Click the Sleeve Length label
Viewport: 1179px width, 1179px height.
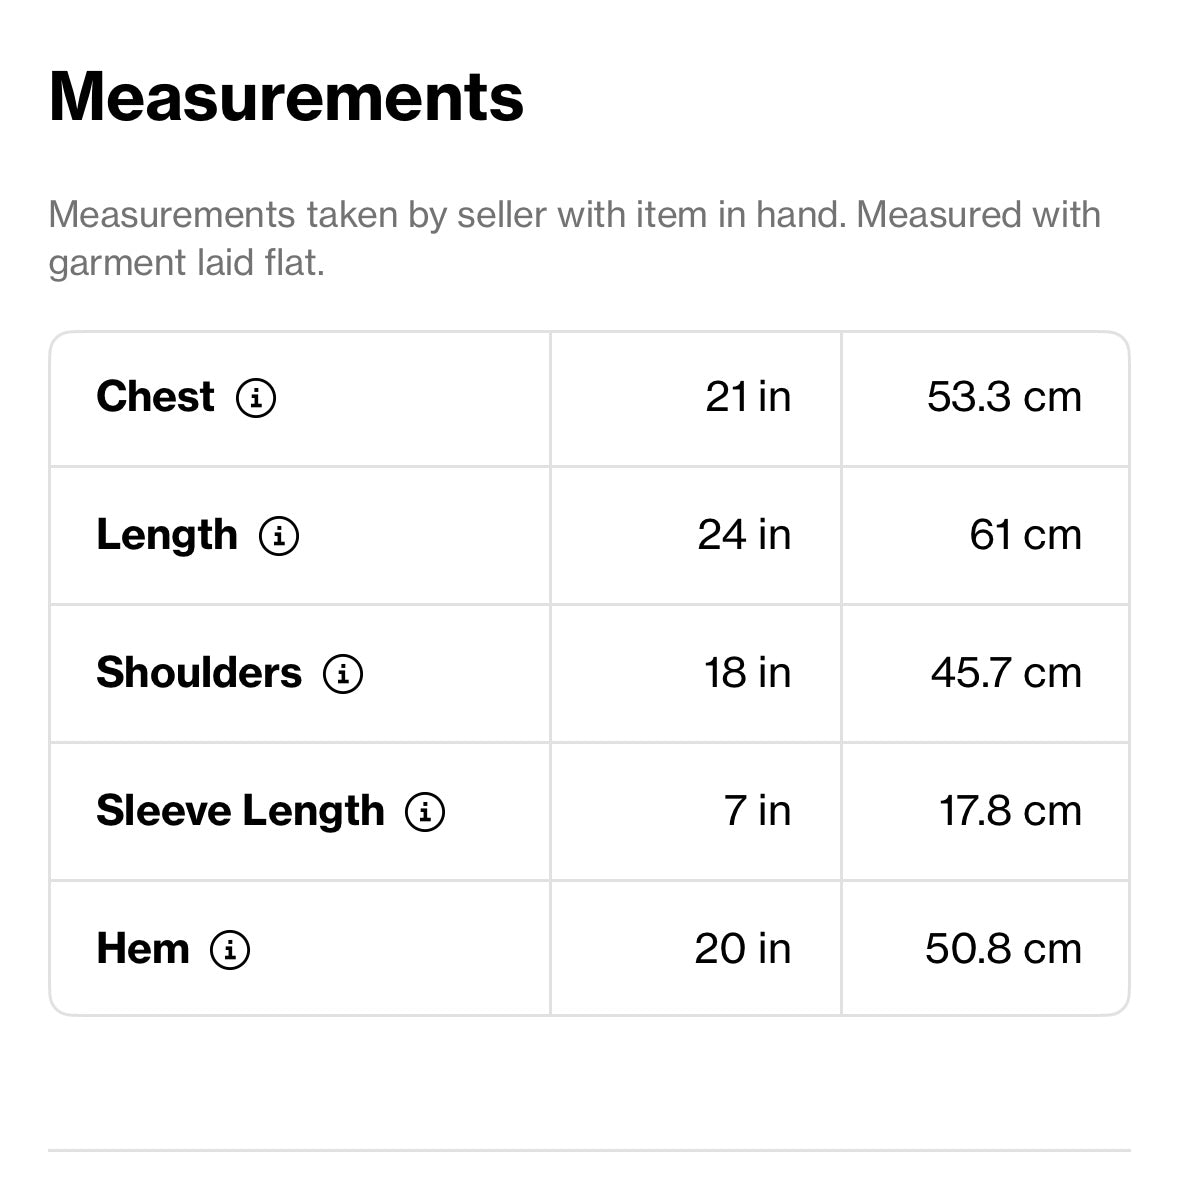[x=240, y=811]
